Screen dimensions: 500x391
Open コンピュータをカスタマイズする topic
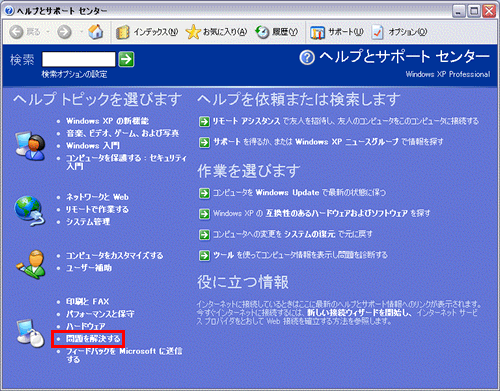point(114,256)
